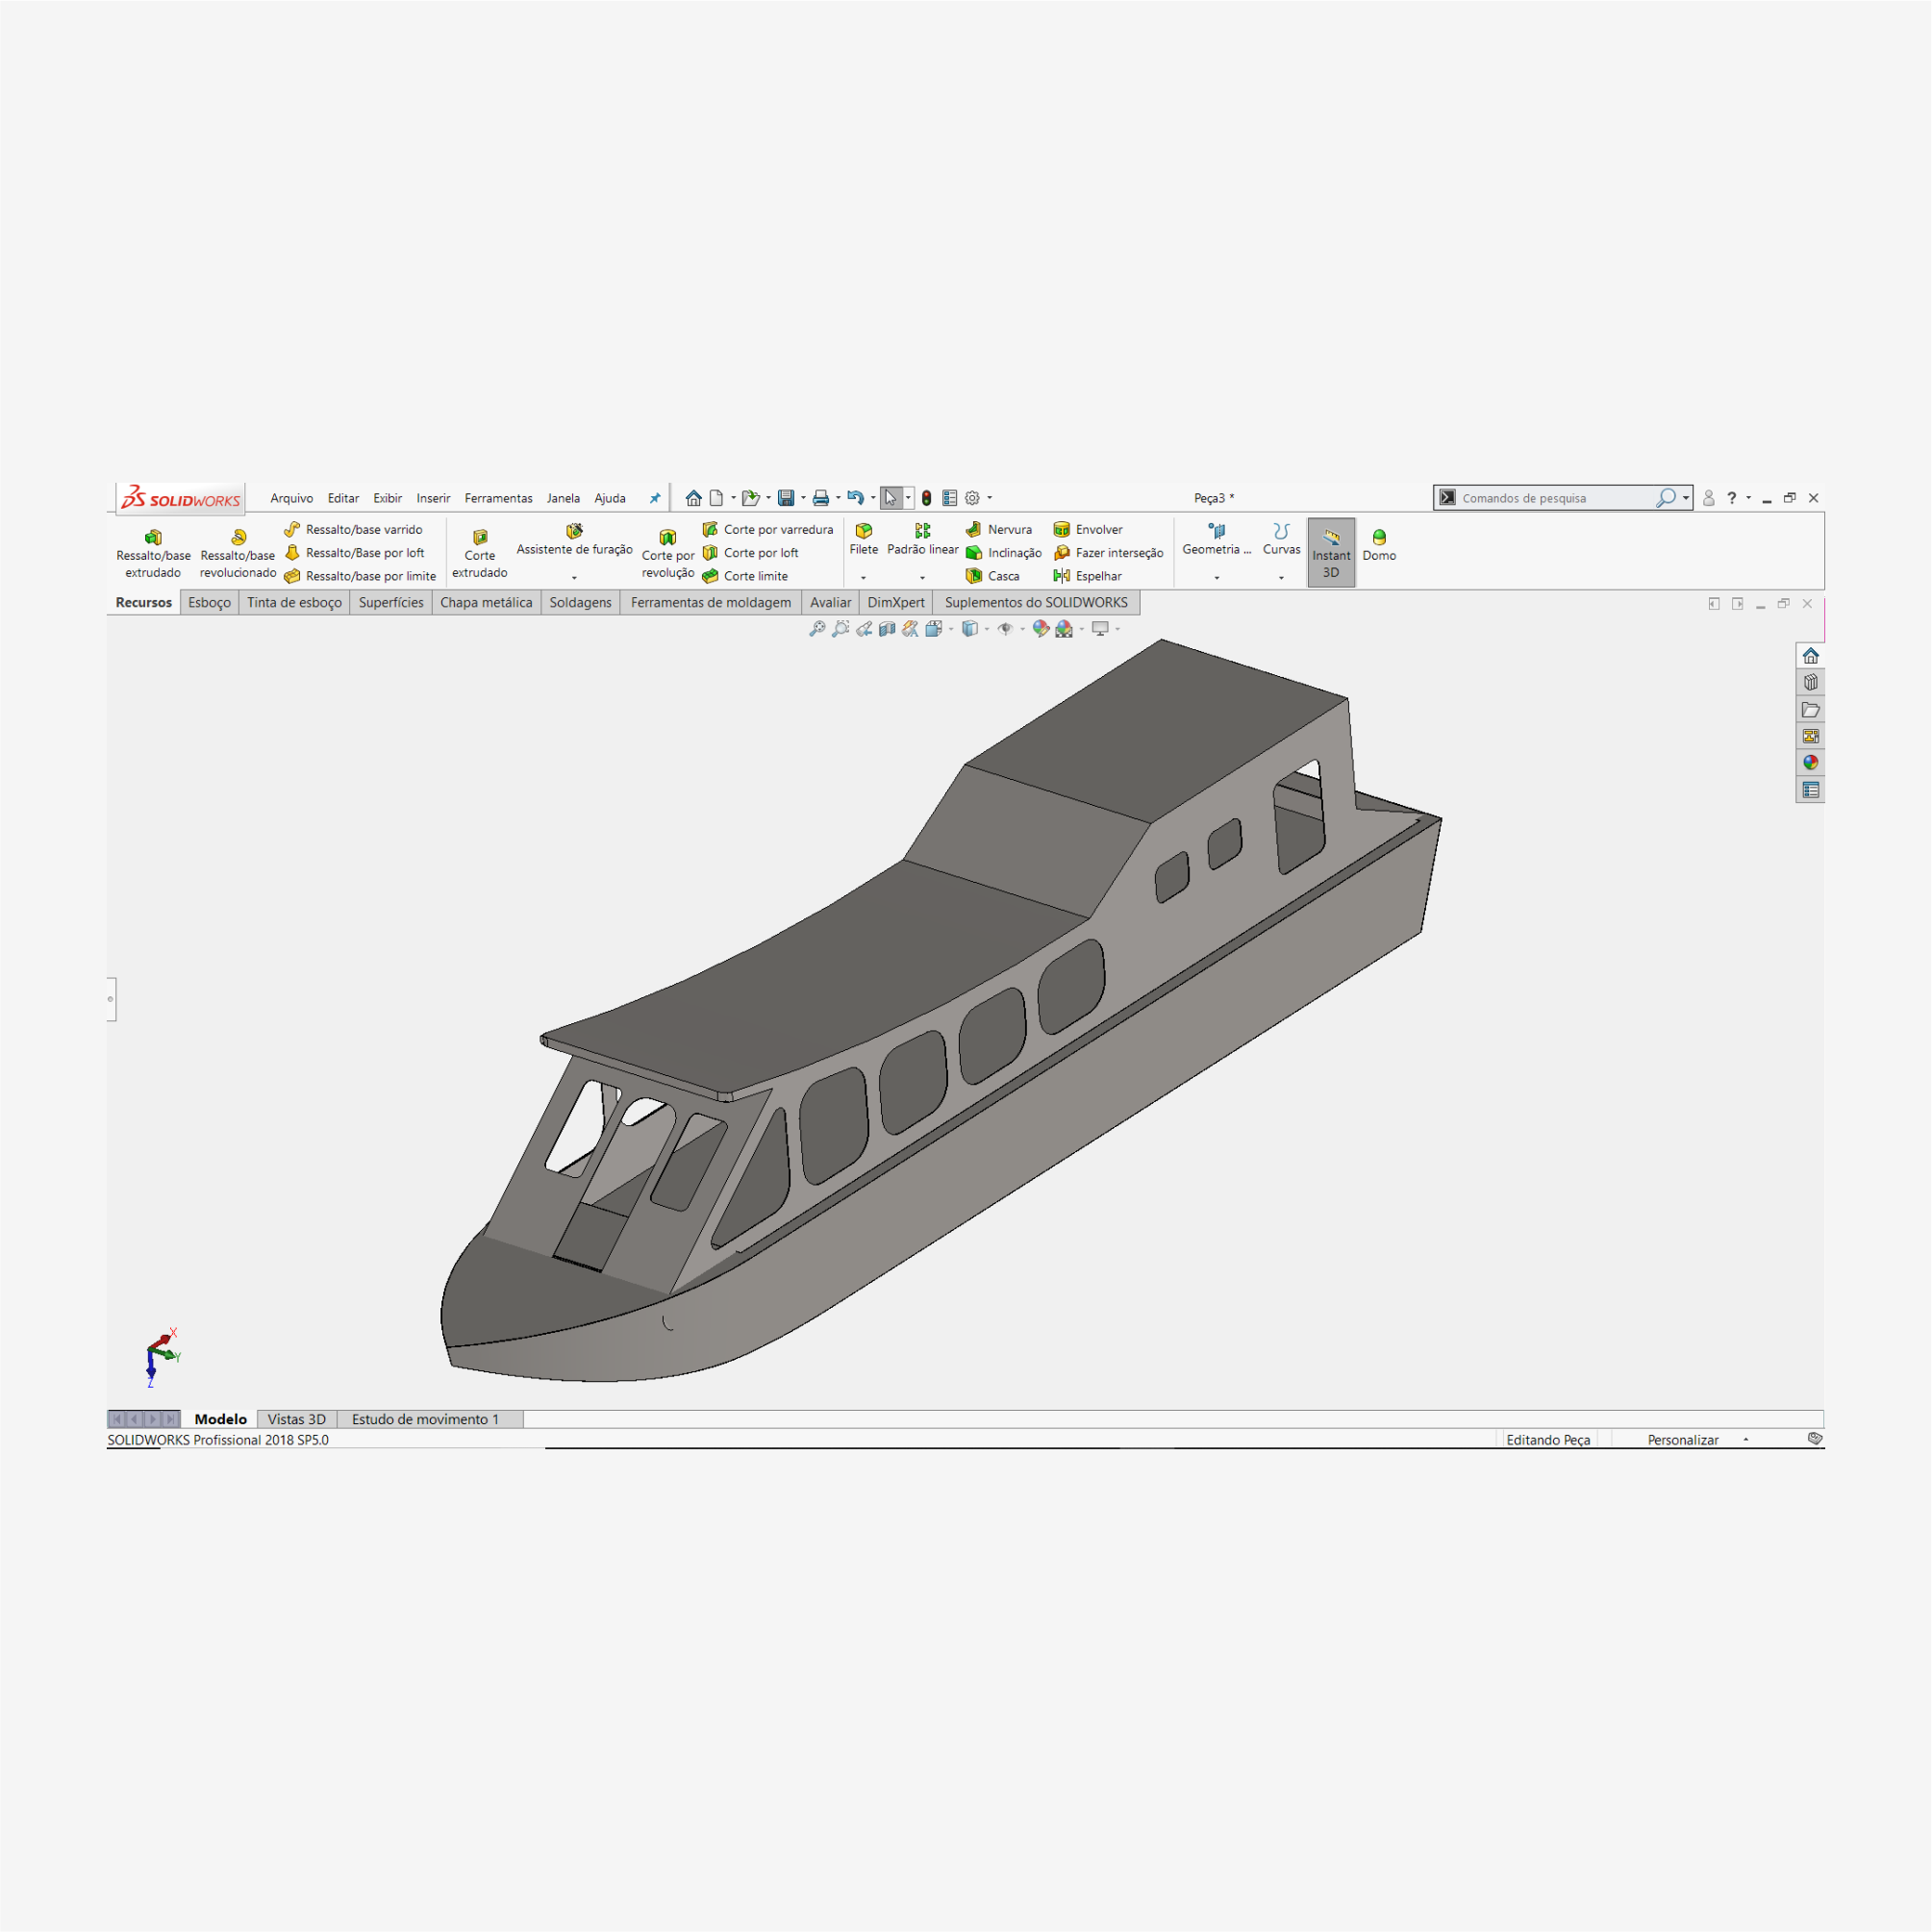The height and width of the screenshot is (1932, 1932).
Task: Click the Rebuild traffic light icon
Action: (927, 498)
